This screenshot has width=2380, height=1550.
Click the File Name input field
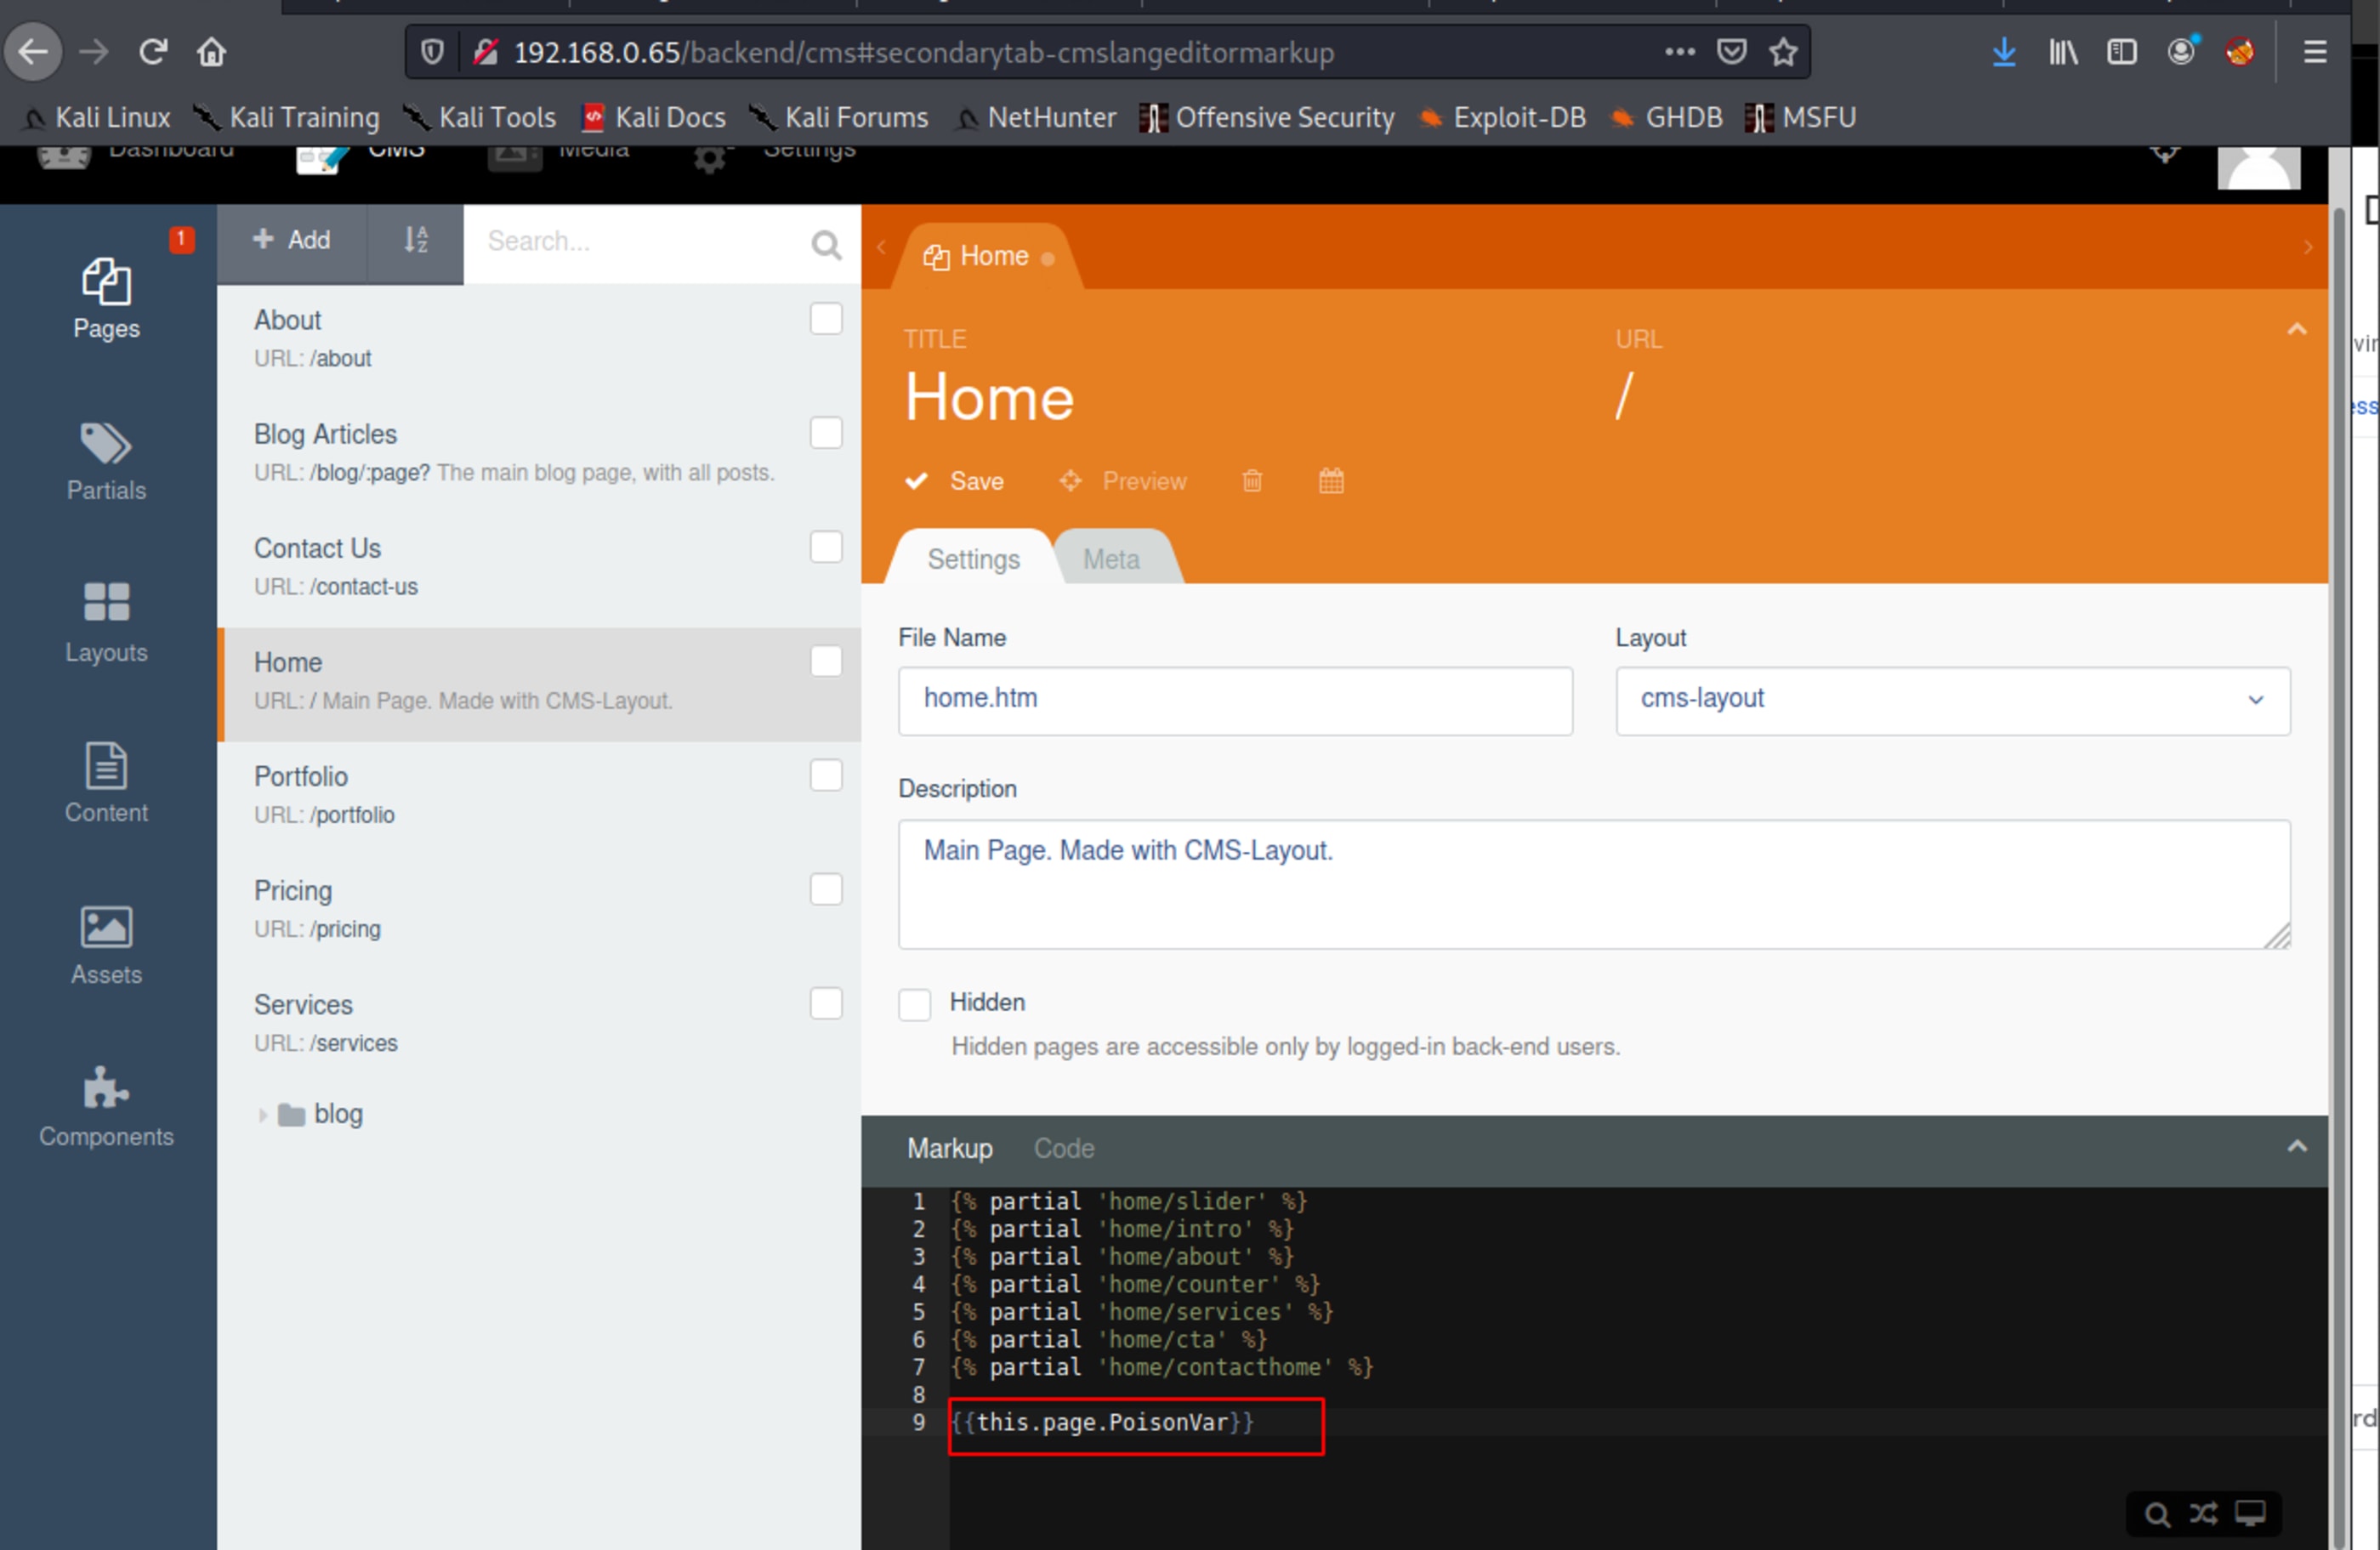[x=1234, y=700]
